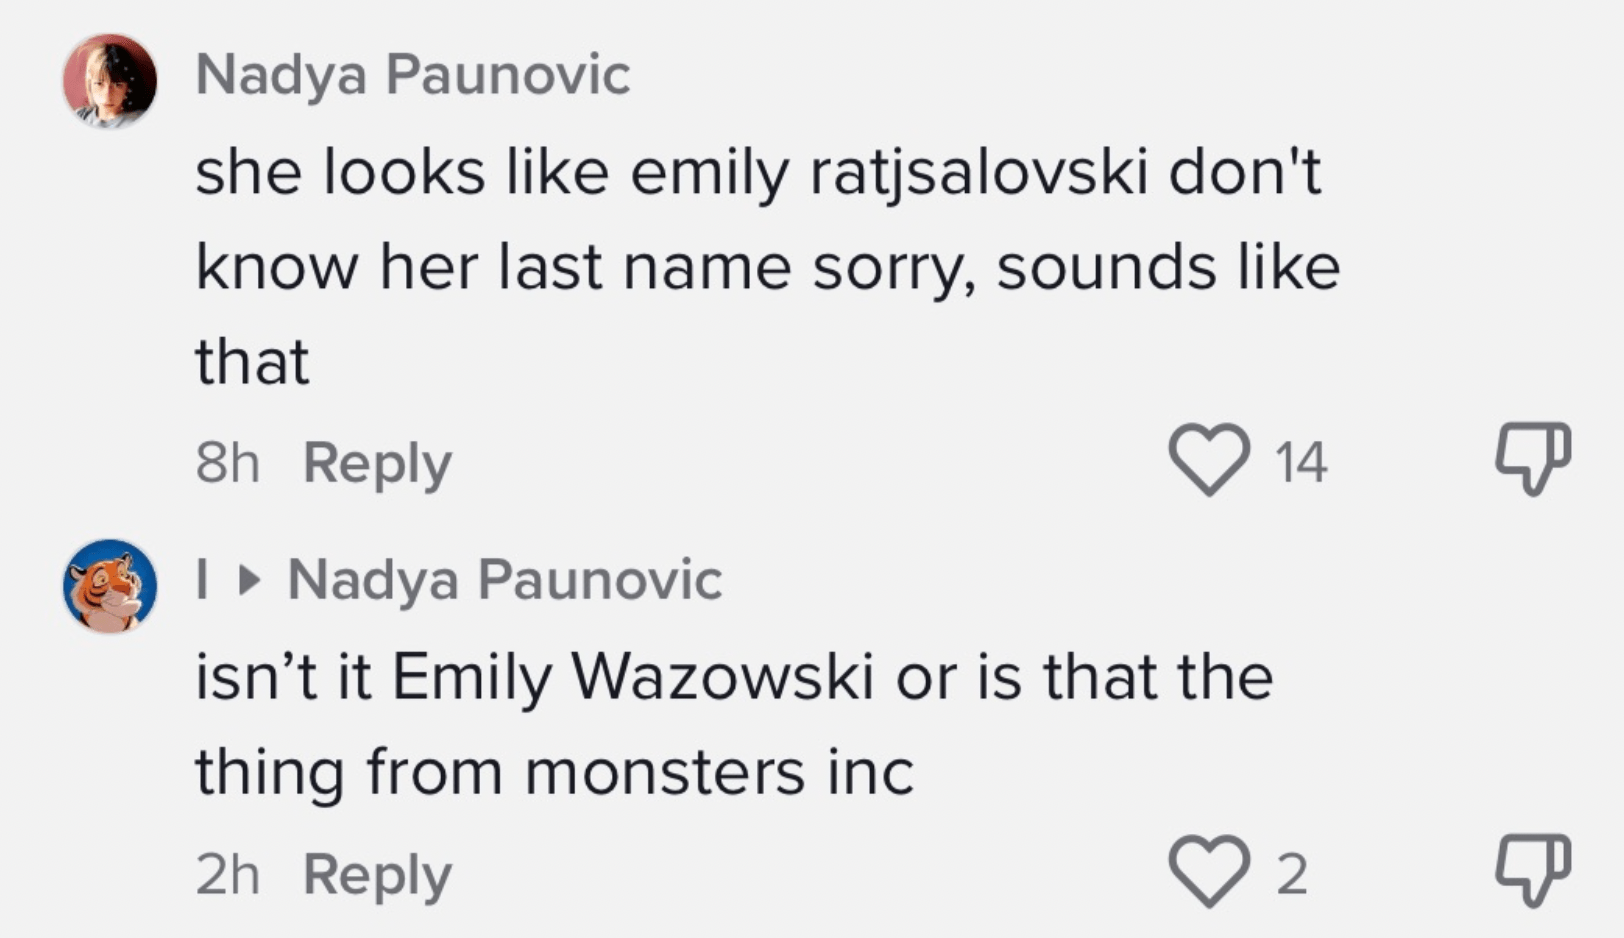
Task: Click the username "I" on the reply
Action: pos(203,580)
